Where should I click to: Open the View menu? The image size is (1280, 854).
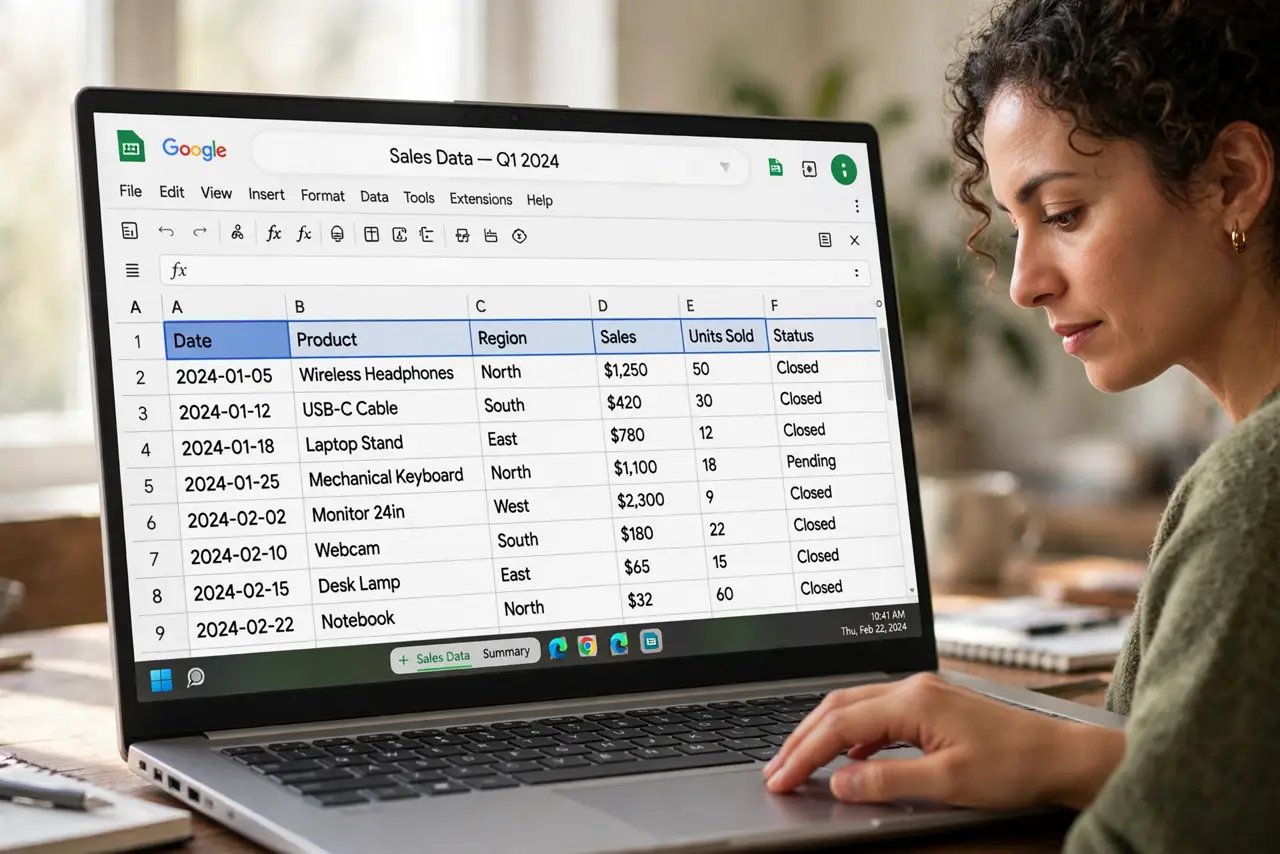[x=216, y=193]
